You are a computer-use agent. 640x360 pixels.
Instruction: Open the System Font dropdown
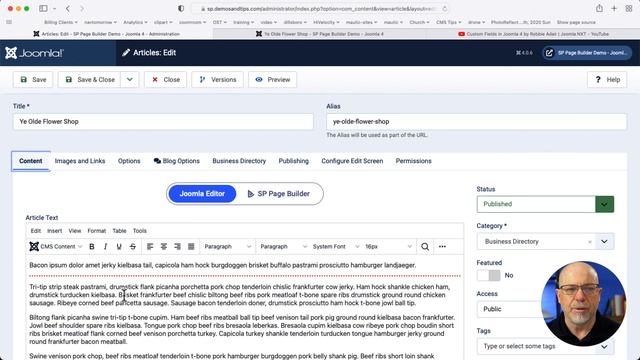click(336, 247)
